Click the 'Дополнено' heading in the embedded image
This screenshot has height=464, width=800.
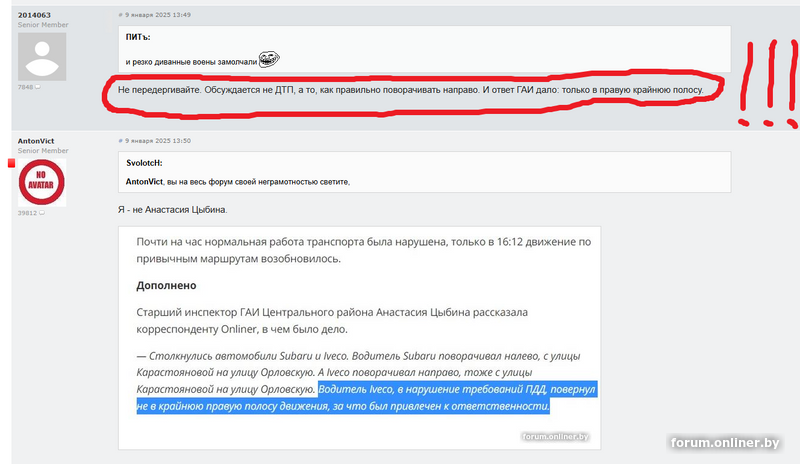pyautogui.click(x=166, y=285)
